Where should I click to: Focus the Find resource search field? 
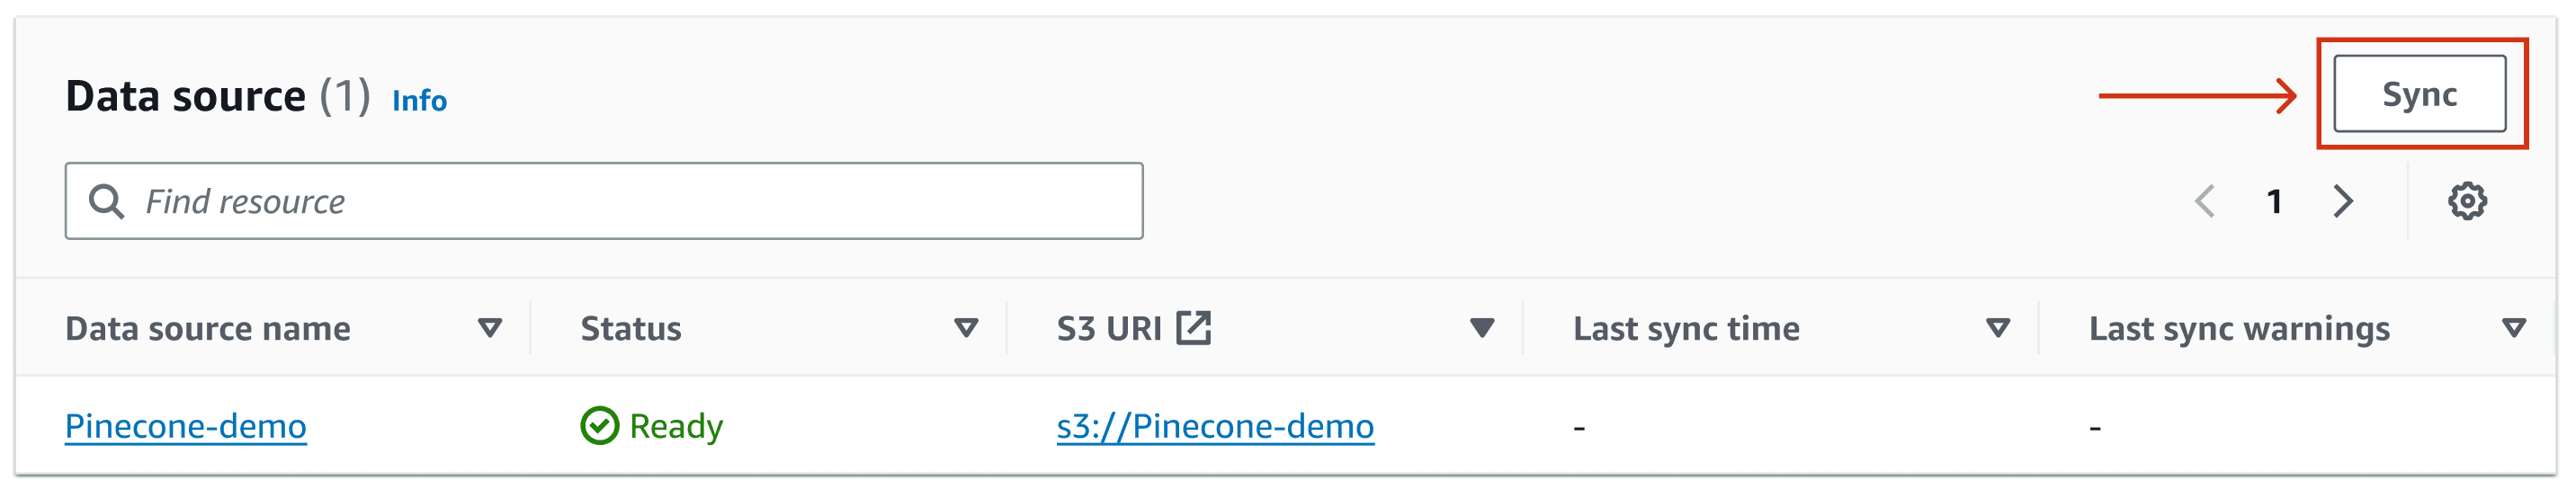pos(604,201)
